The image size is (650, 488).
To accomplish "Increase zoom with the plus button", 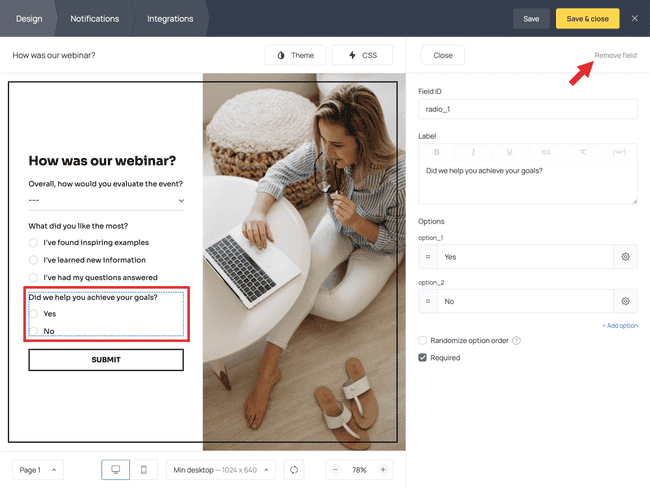I will click(383, 470).
